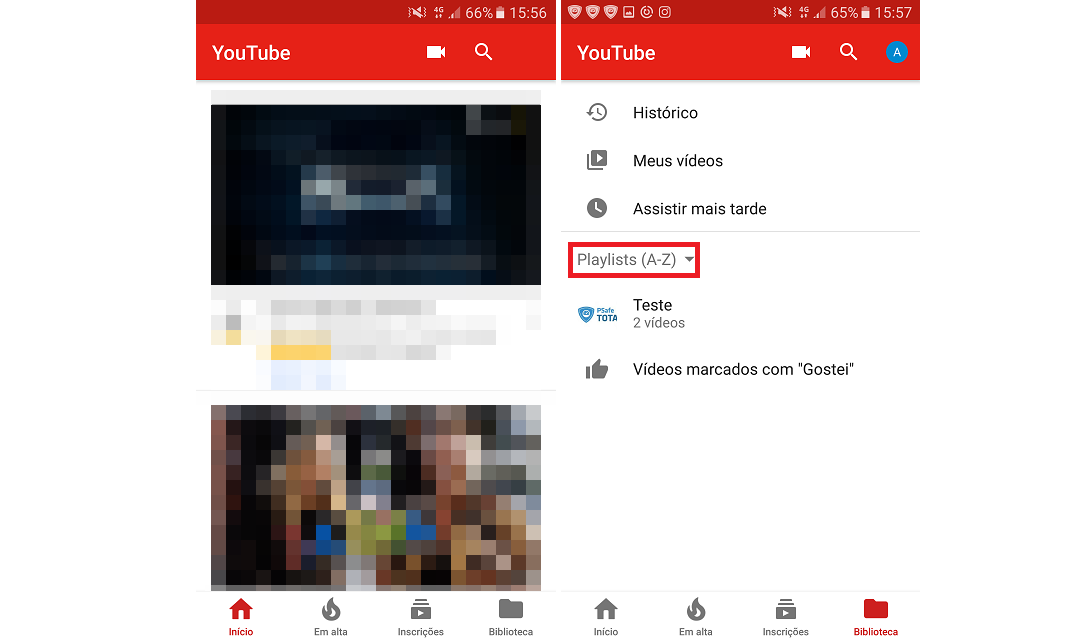Tap the camera icon beside the account avatar
The image size is (1089, 640).
(x=800, y=52)
